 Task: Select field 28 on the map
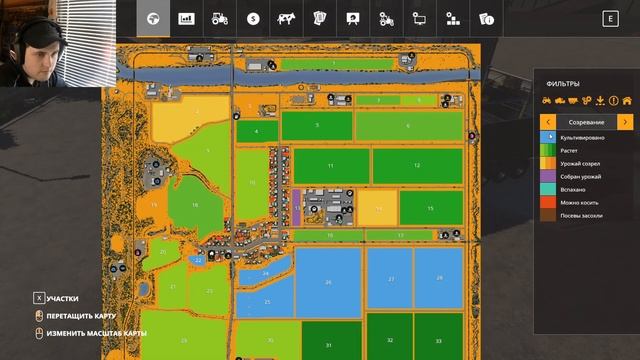[439, 278]
